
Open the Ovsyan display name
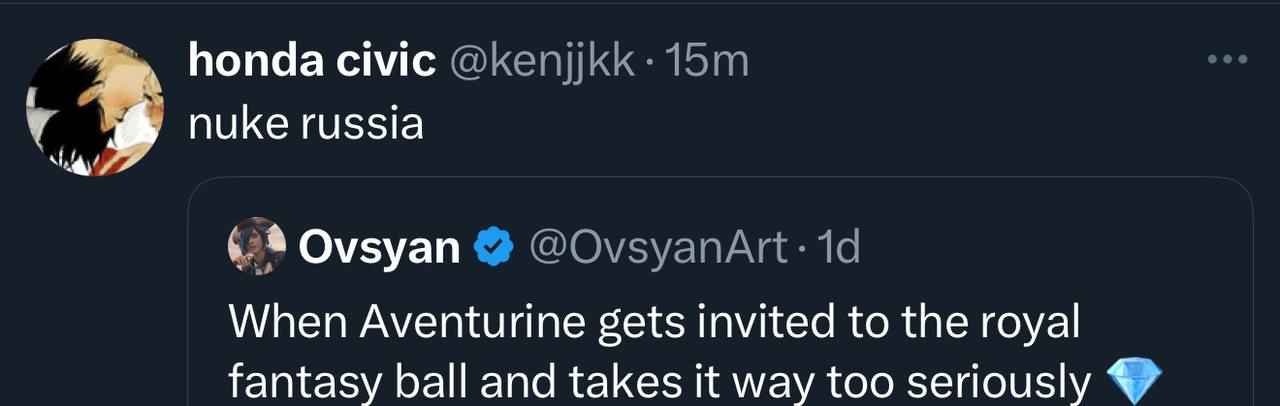[x=379, y=248]
